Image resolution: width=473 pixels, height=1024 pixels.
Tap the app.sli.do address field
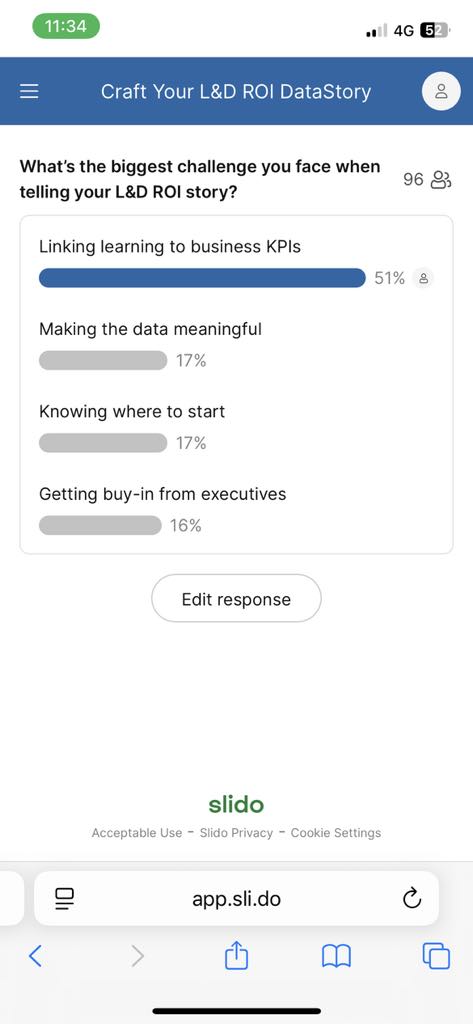[x=236, y=899]
